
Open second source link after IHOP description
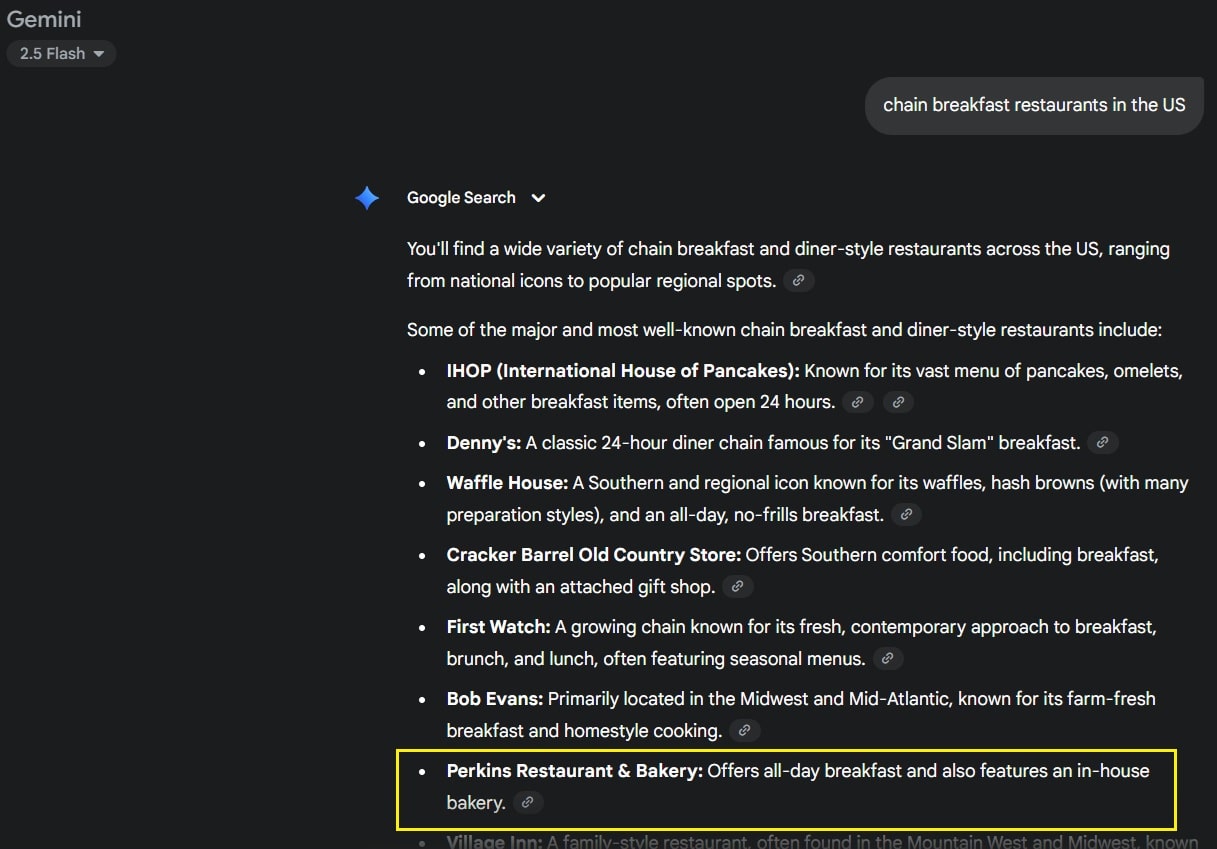click(x=898, y=402)
